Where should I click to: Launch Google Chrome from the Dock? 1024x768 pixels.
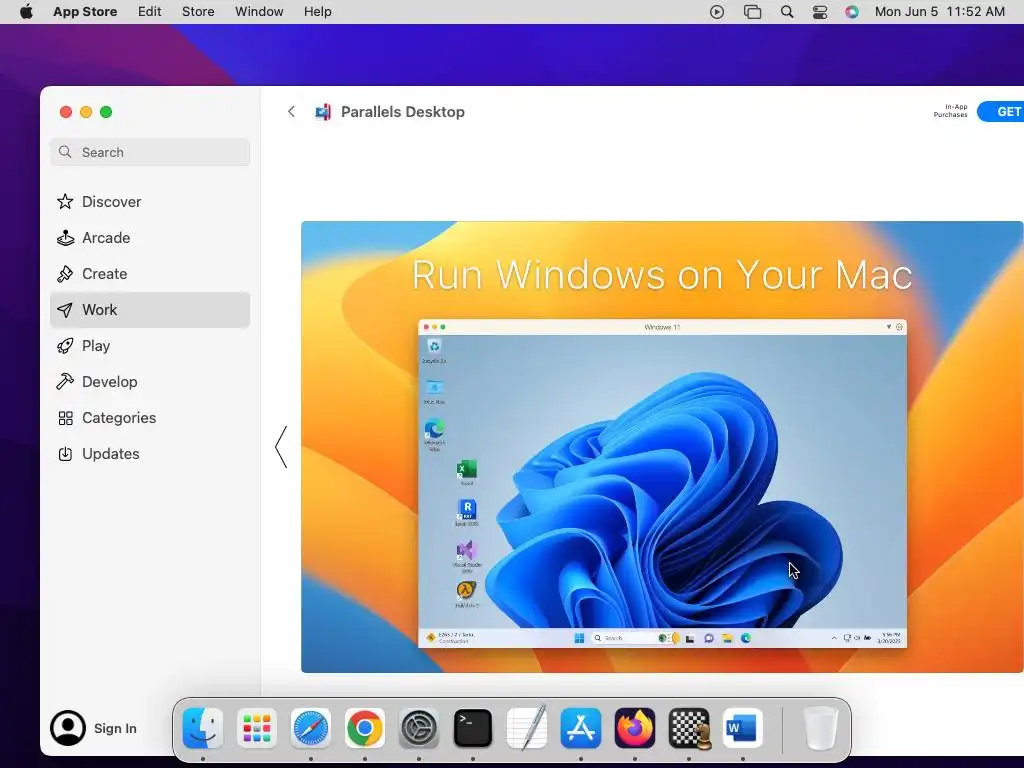[365, 728]
